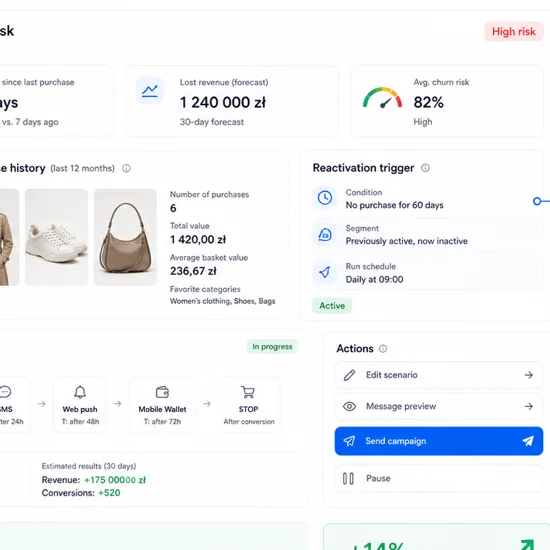This screenshot has width=550, height=550.
Task: Open Edit scenario arrow row
Action: (x=438, y=375)
